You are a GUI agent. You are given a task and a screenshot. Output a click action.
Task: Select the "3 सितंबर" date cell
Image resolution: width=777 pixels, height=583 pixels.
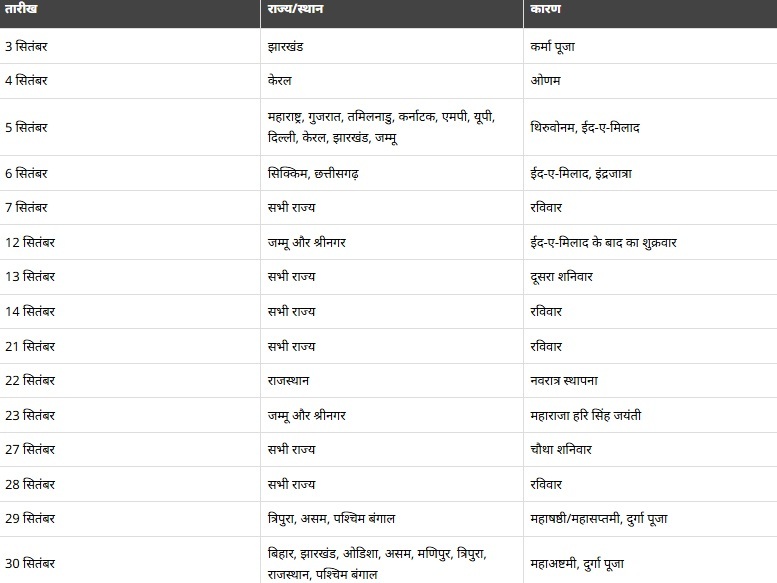point(29,46)
